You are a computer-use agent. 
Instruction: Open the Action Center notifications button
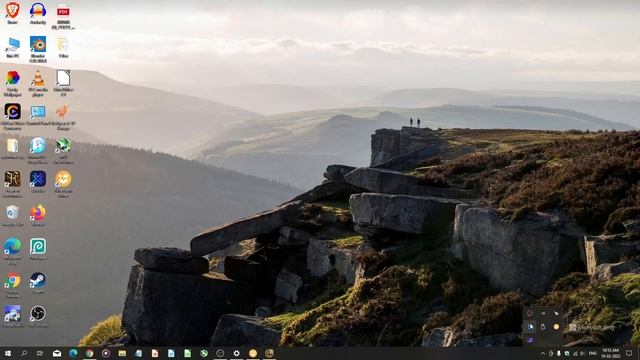[x=629, y=353]
